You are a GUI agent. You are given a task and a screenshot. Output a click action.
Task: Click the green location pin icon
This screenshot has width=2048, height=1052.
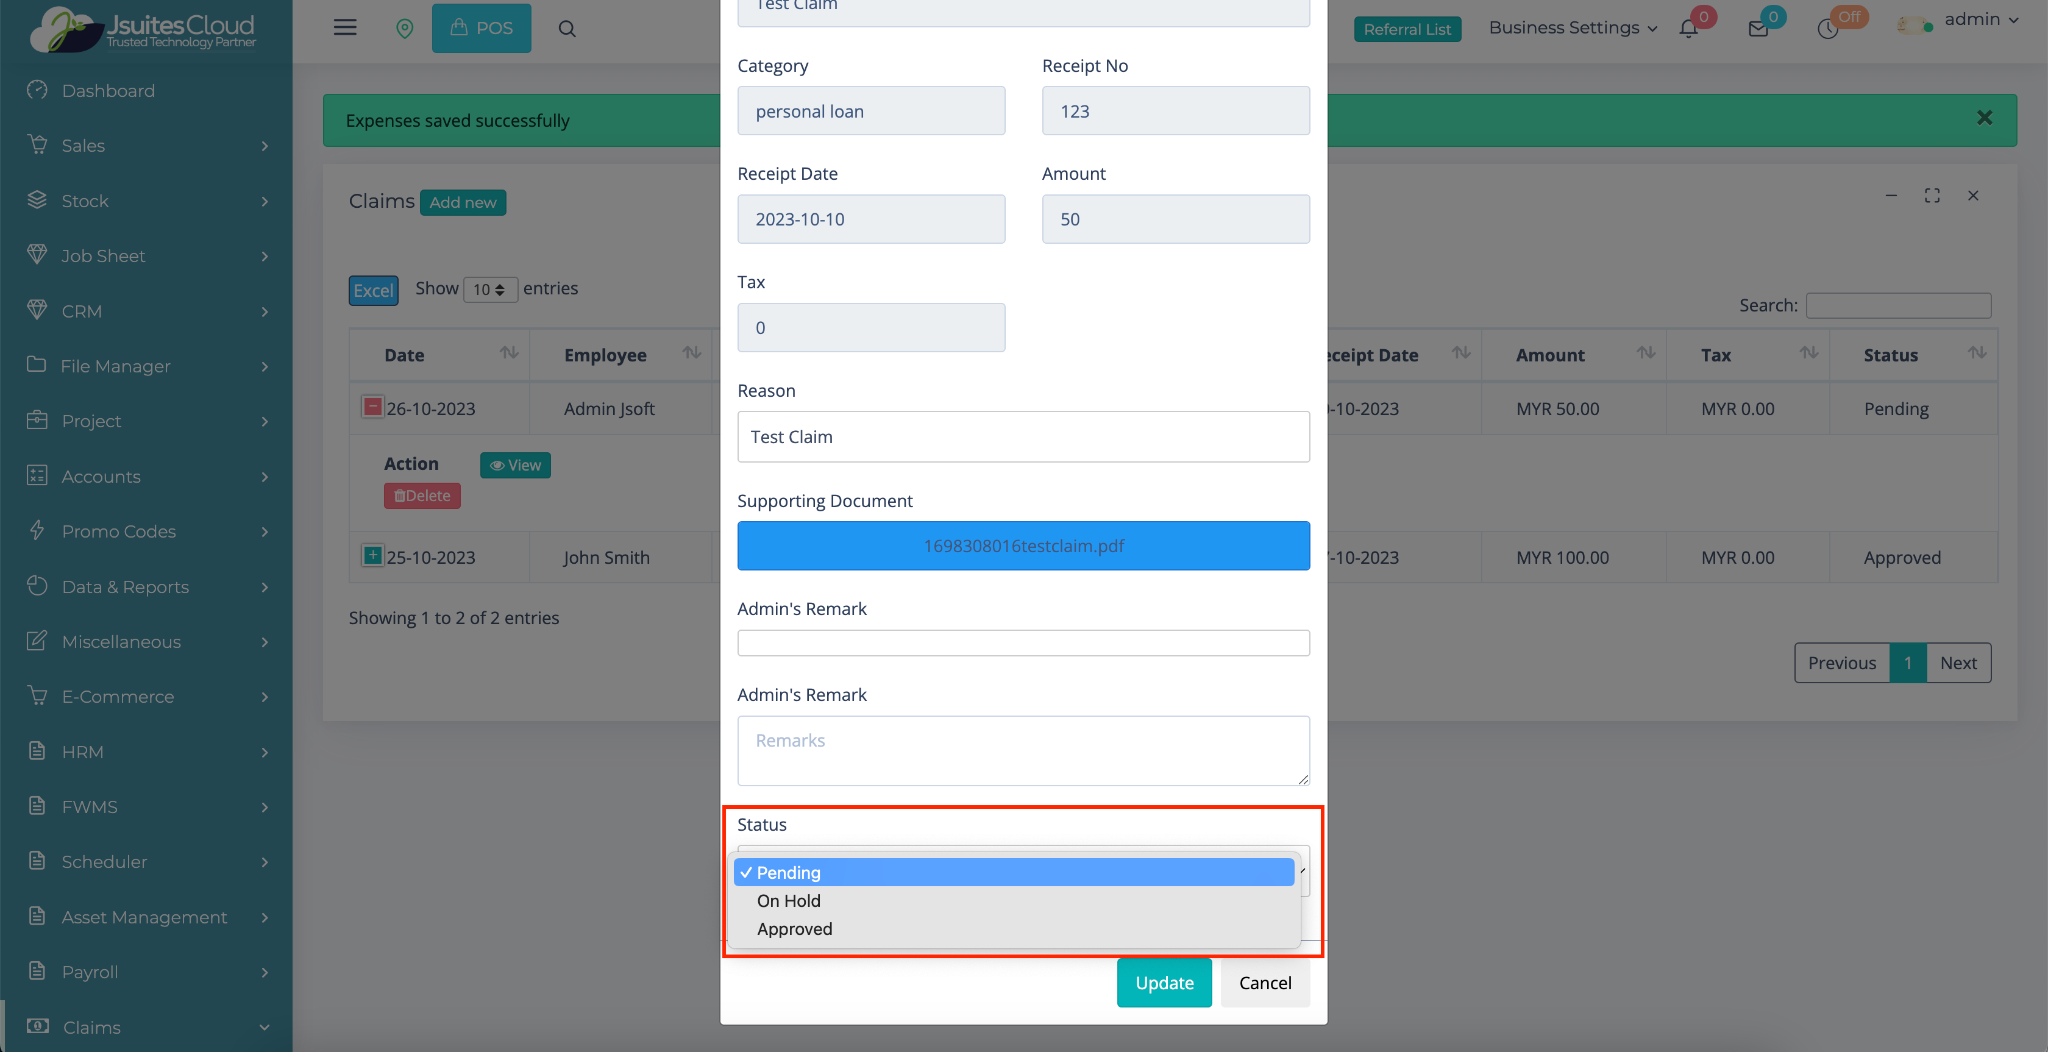pos(404,29)
